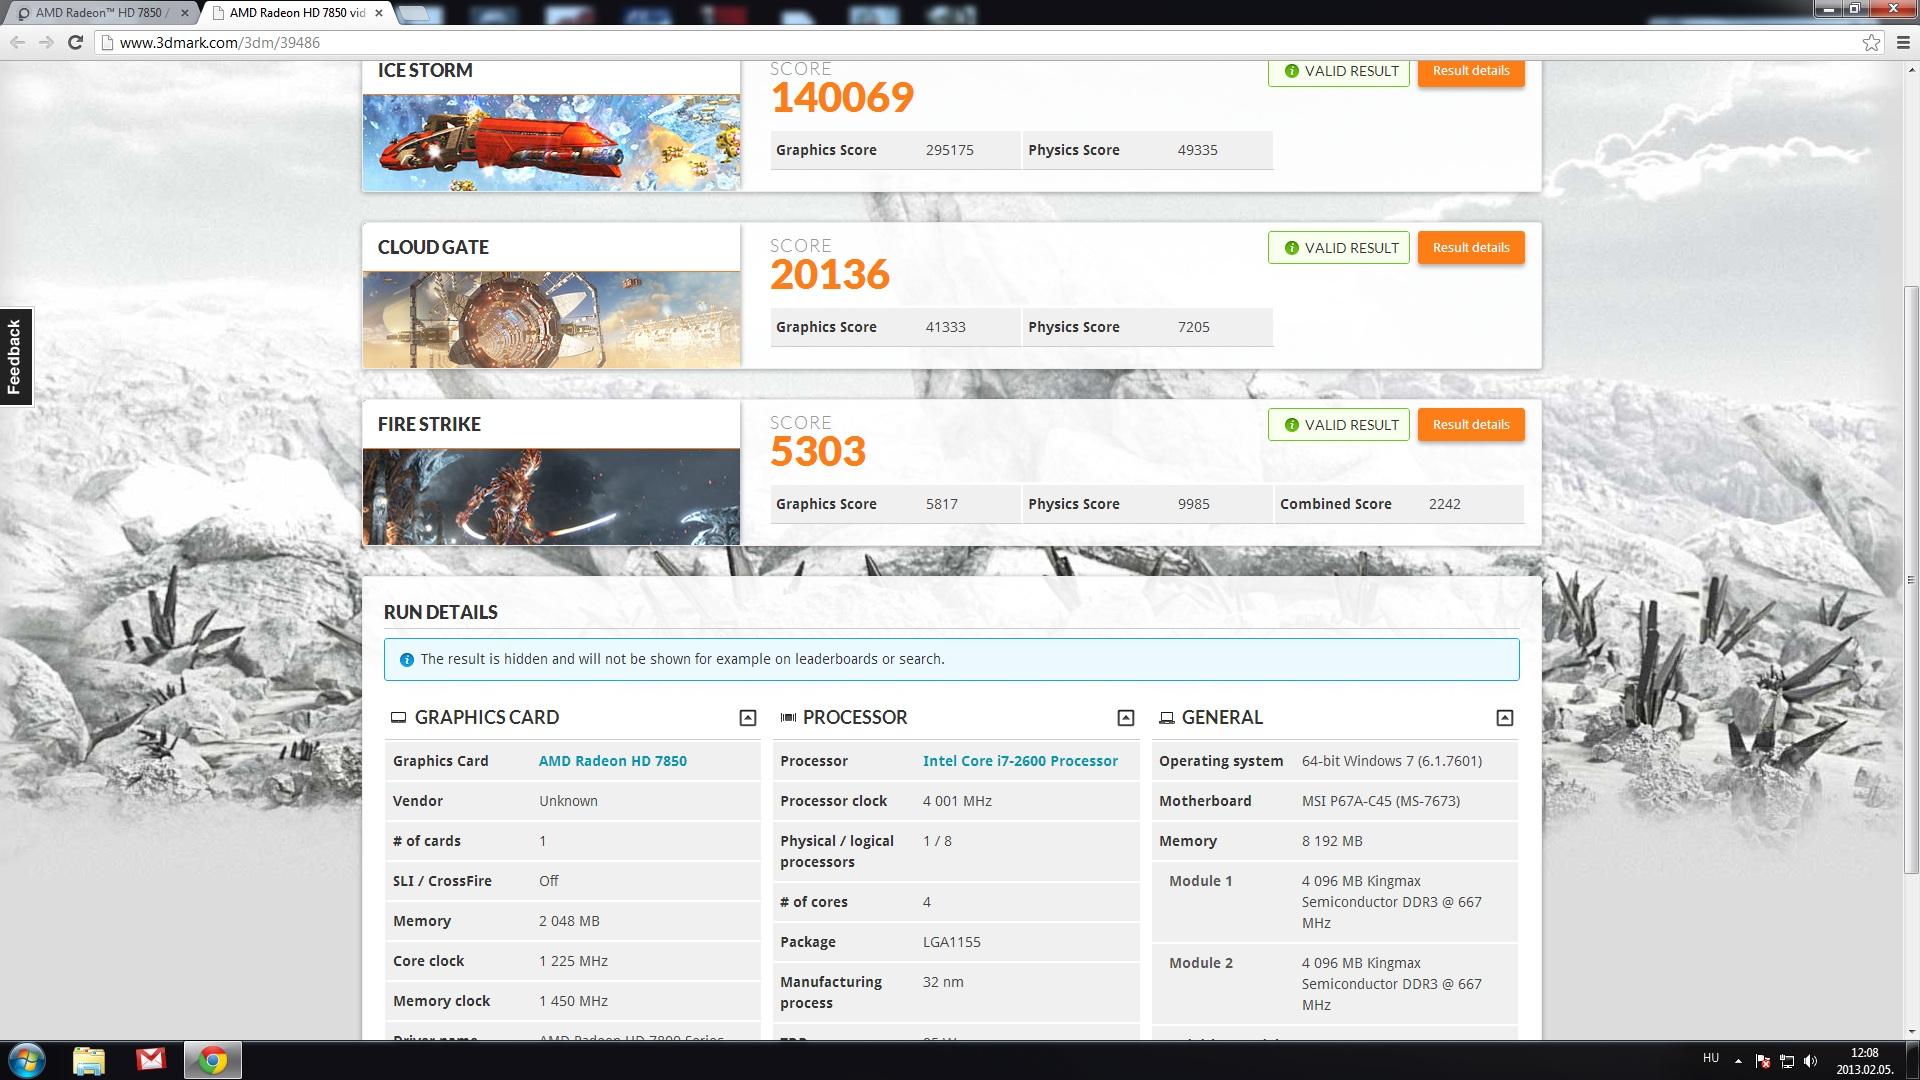Click the network tray icon
The width and height of the screenshot is (1920, 1080).
click(x=1786, y=1061)
